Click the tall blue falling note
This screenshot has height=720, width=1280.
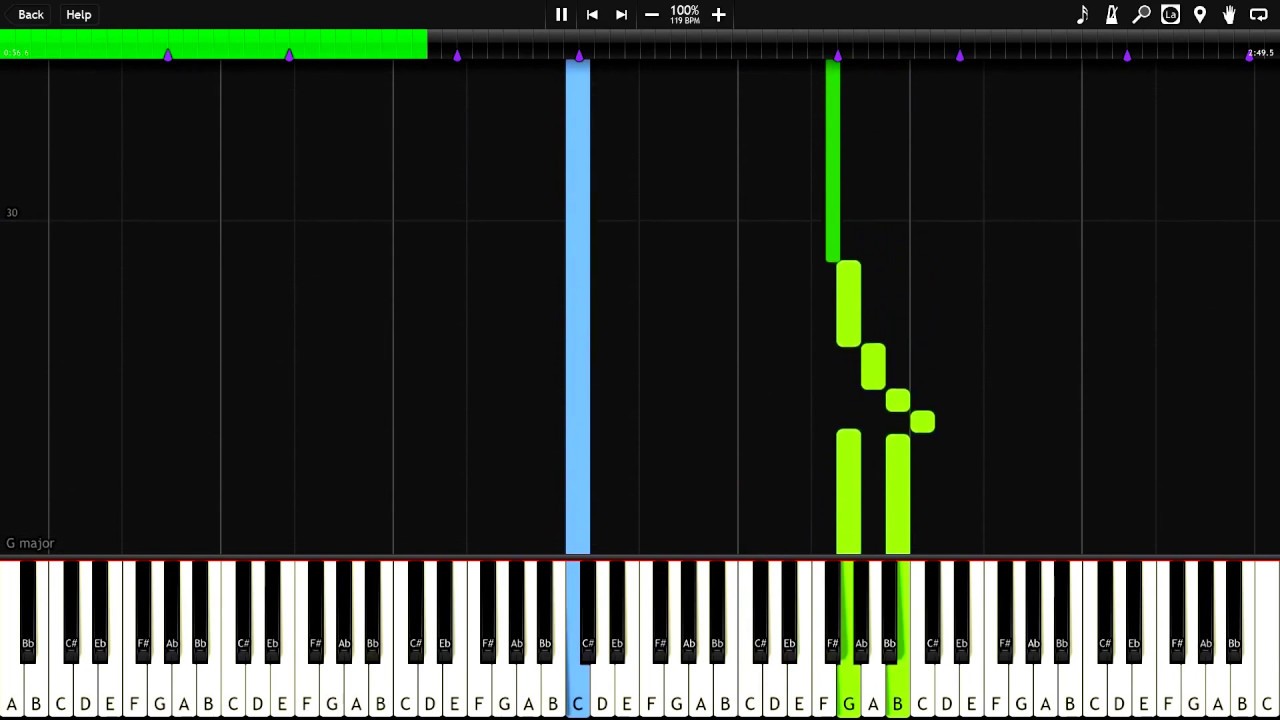click(x=578, y=307)
